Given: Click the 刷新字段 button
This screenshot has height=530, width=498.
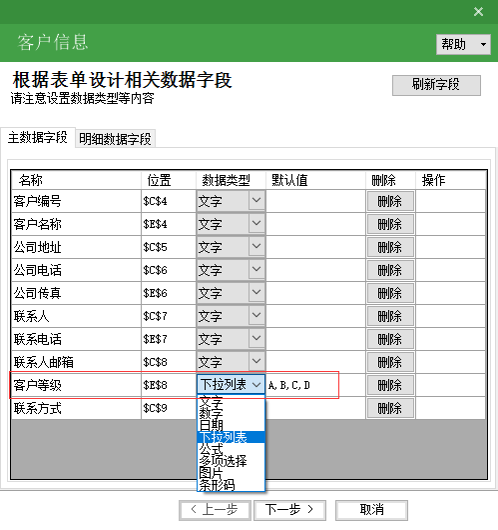Looking at the screenshot, I should point(436,85).
